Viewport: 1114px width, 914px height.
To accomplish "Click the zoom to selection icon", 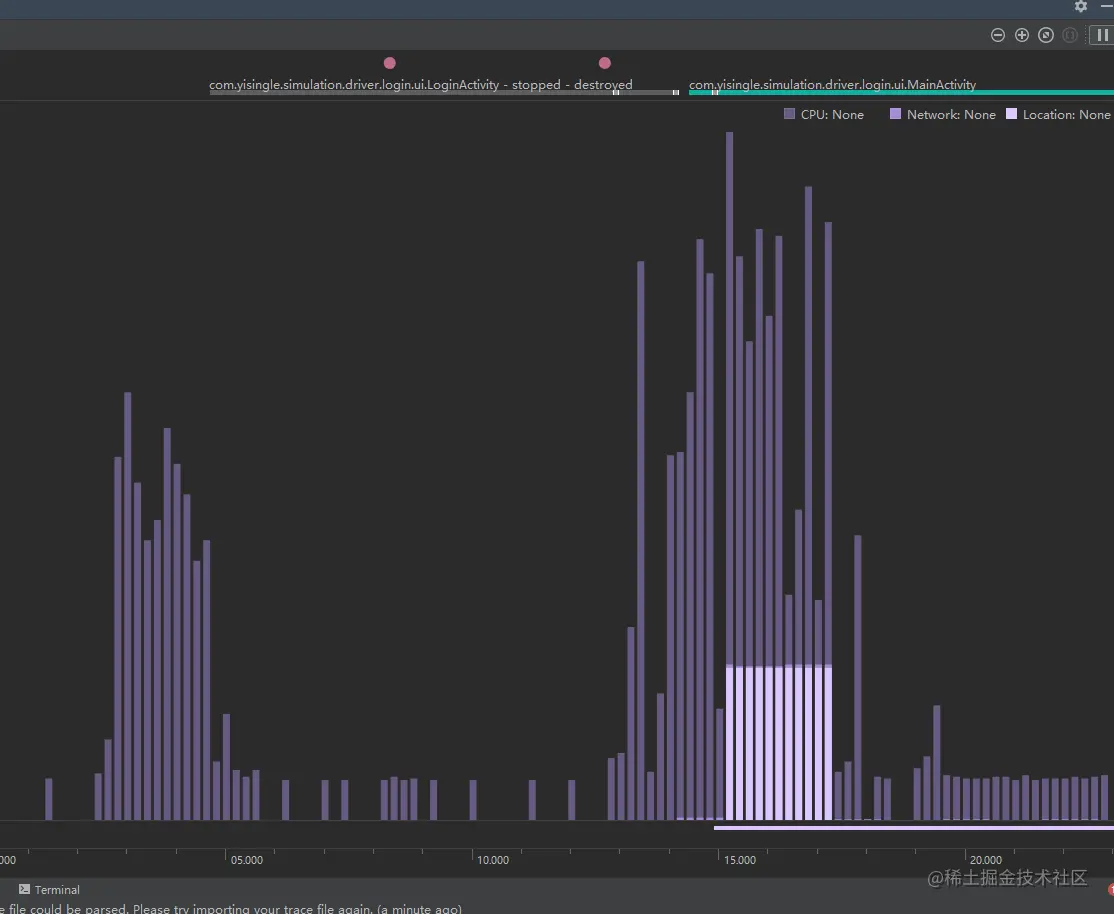I will tap(1070, 35).
